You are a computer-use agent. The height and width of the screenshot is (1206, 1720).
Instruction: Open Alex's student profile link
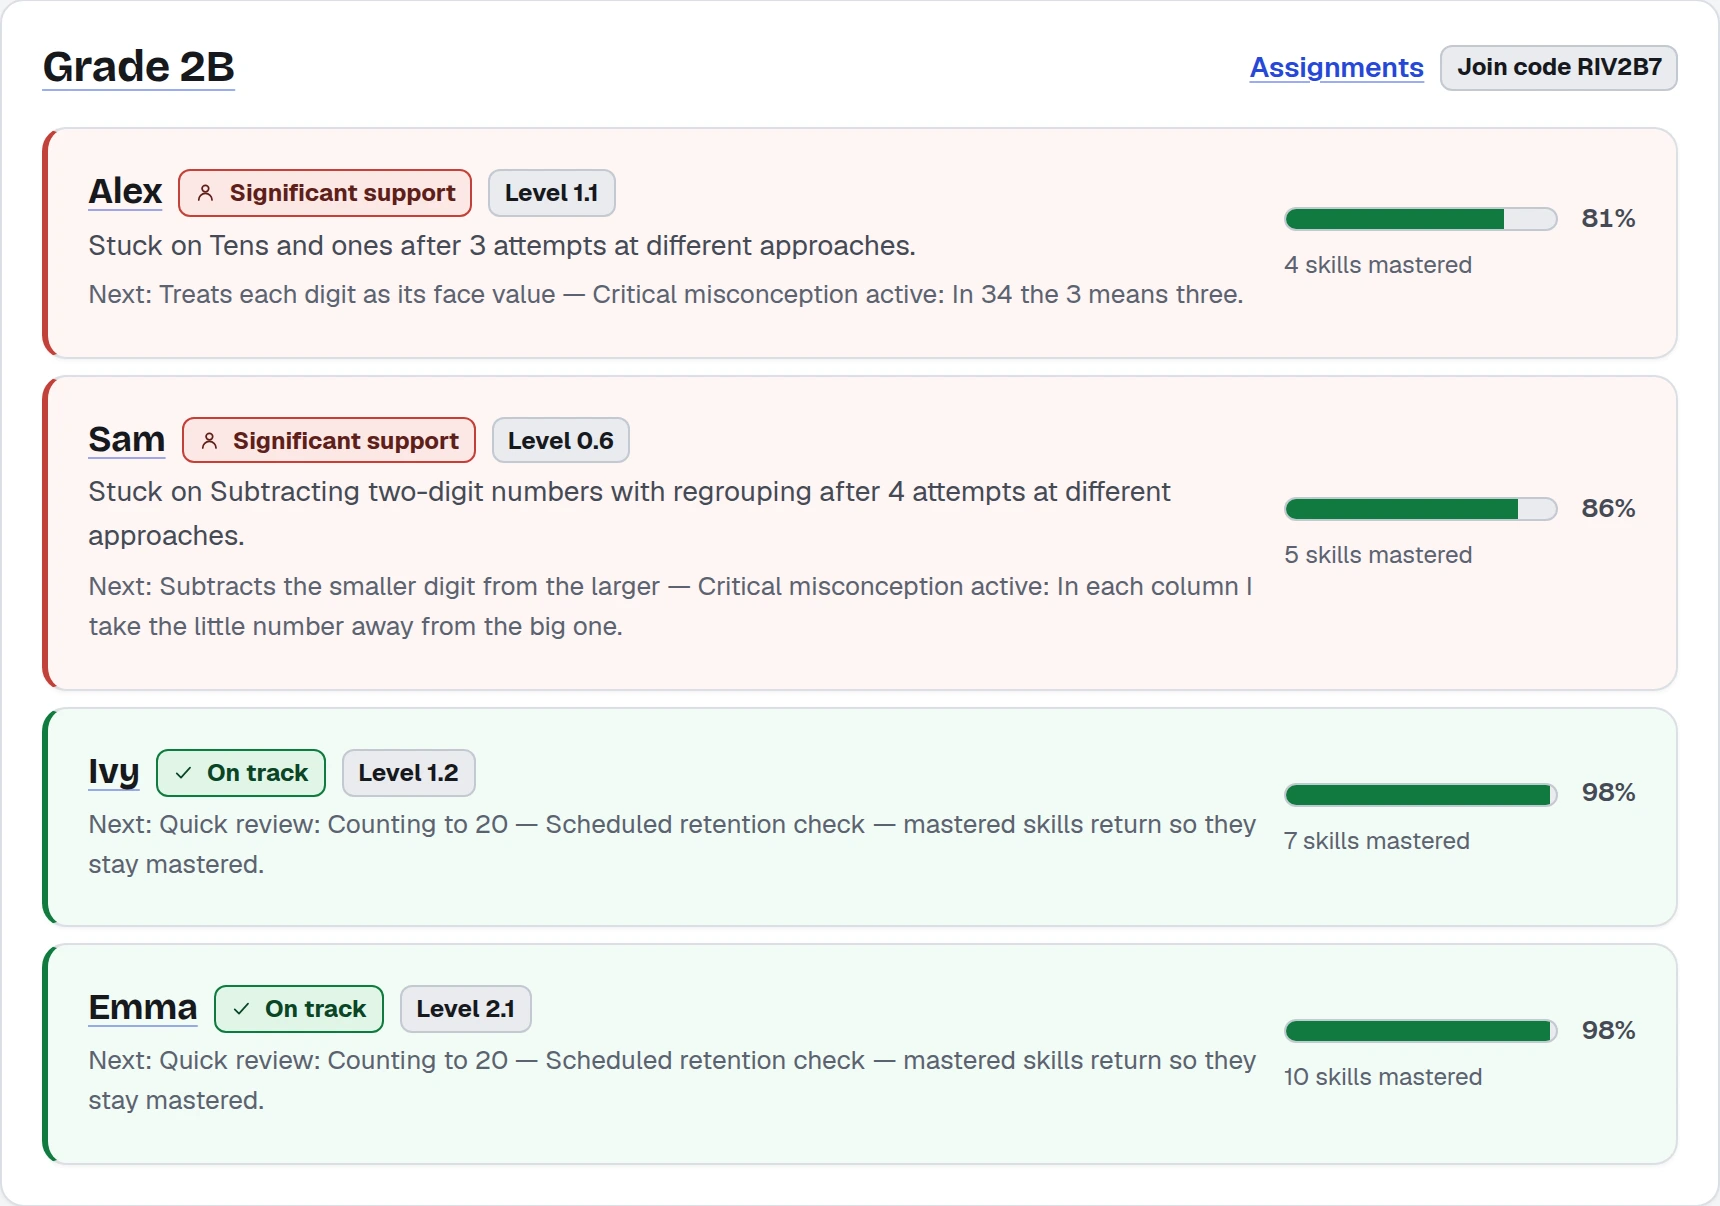point(125,191)
